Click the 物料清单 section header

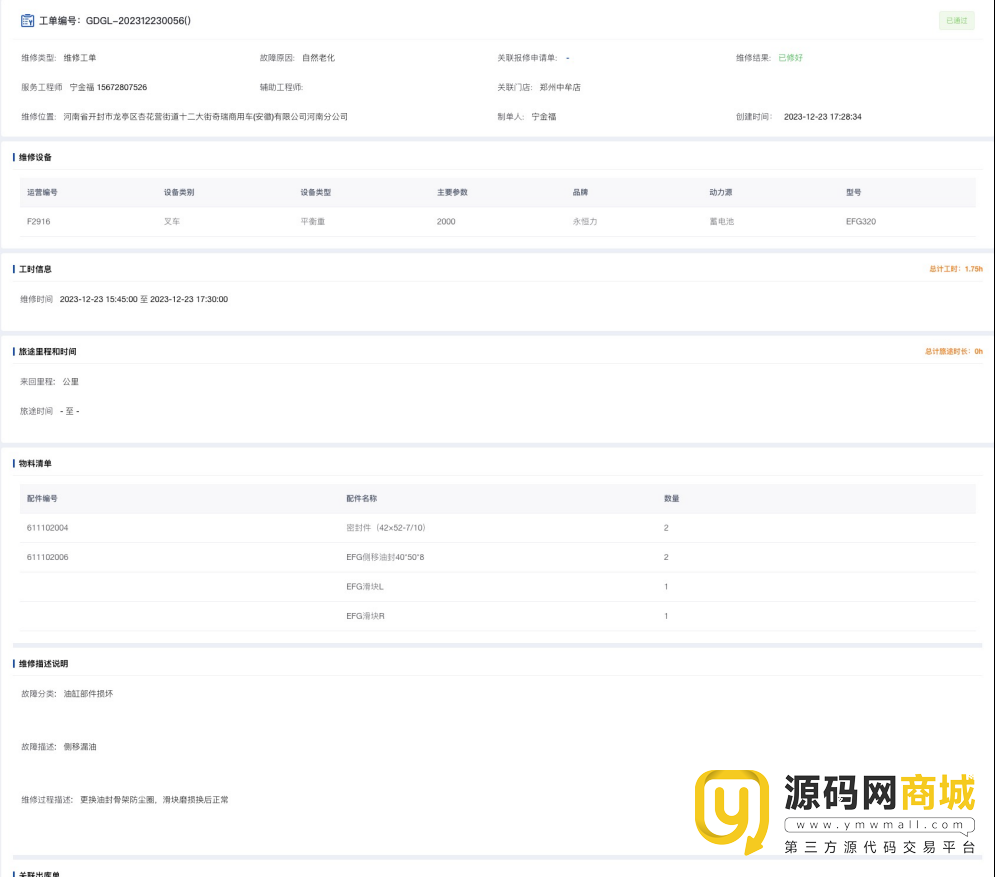[35, 464]
